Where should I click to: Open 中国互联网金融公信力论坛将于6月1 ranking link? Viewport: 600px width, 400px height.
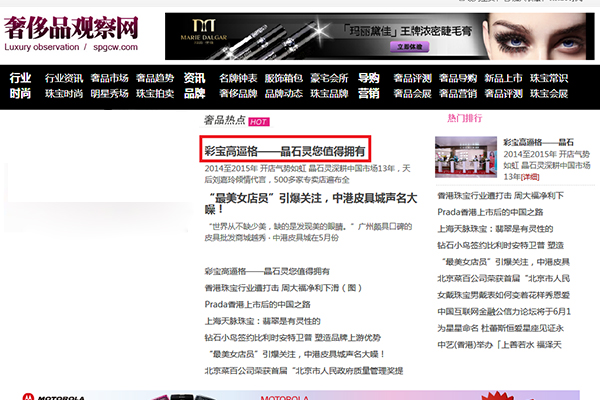(x=504, y=312)
